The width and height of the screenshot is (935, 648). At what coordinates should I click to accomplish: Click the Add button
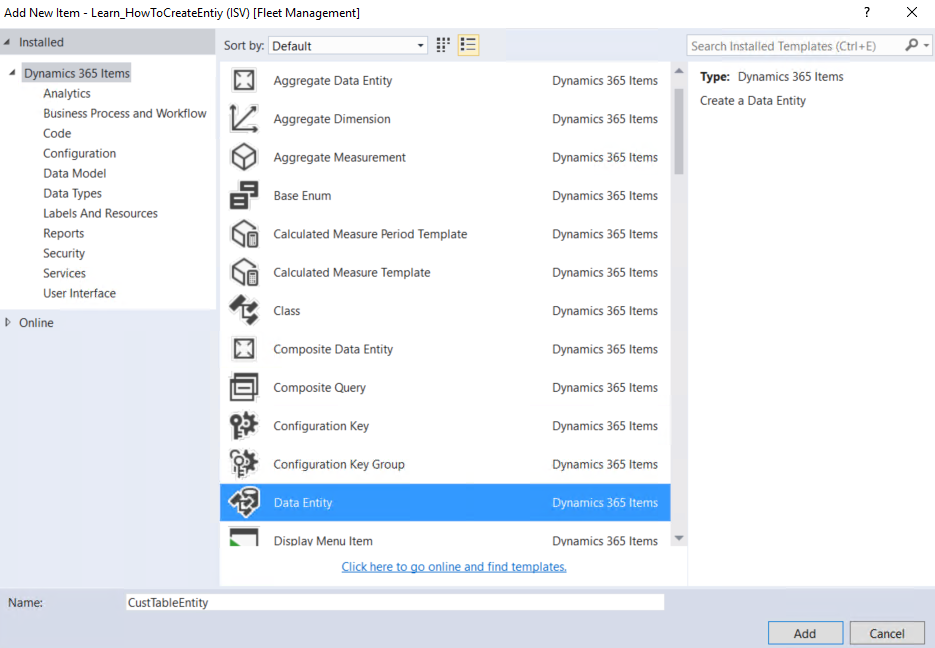point(805,634)
